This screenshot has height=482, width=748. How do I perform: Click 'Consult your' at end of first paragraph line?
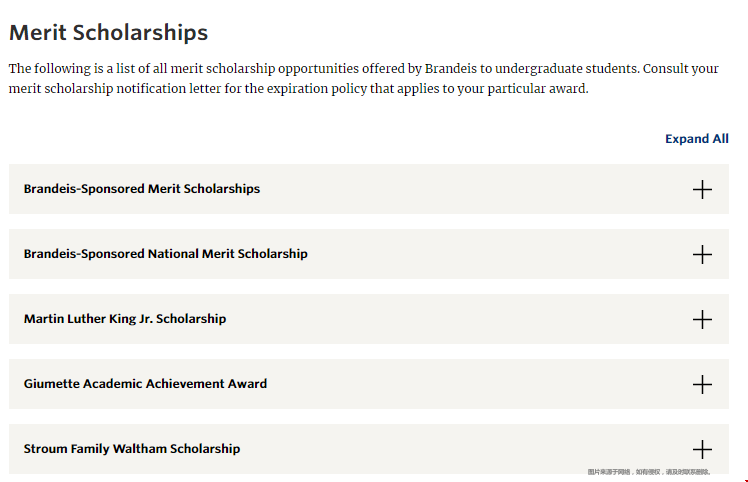pos(681,69)
